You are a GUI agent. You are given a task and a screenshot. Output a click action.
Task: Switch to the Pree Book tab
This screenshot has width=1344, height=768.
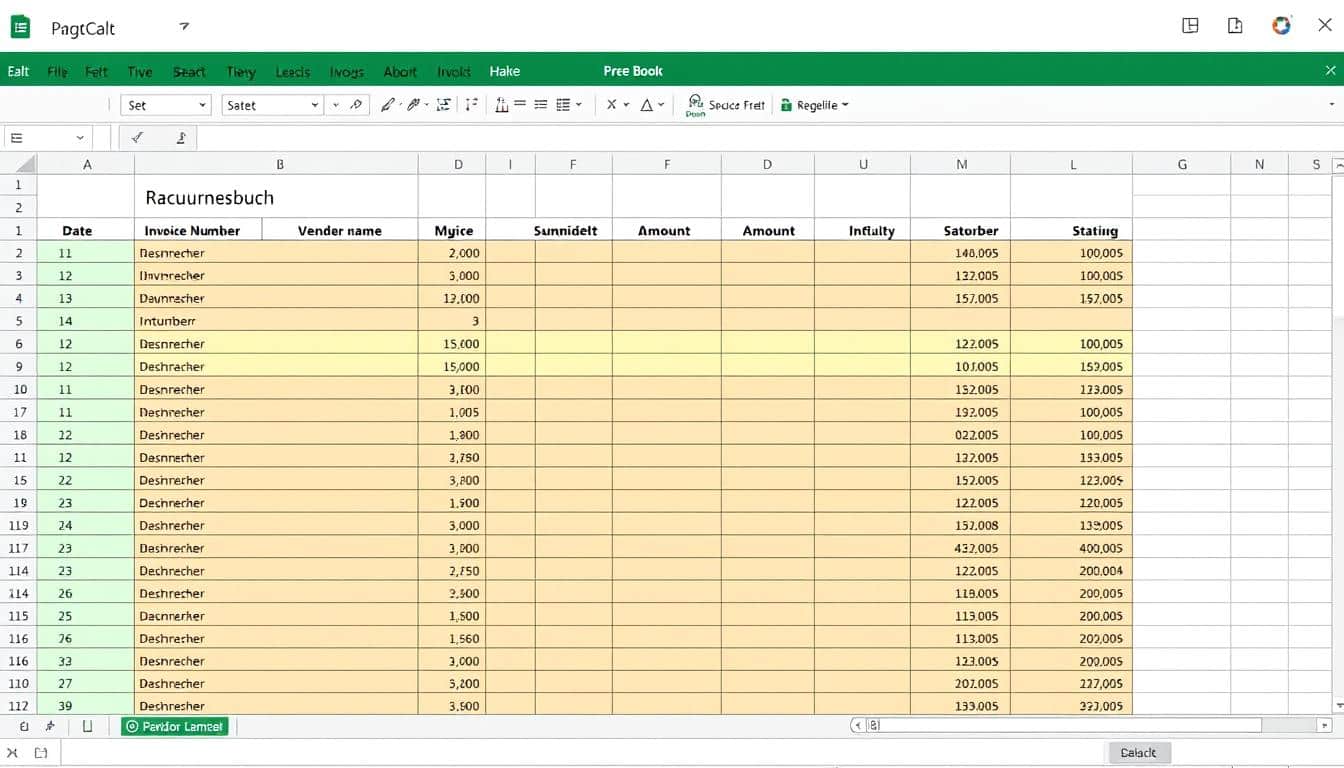(633, 71)
